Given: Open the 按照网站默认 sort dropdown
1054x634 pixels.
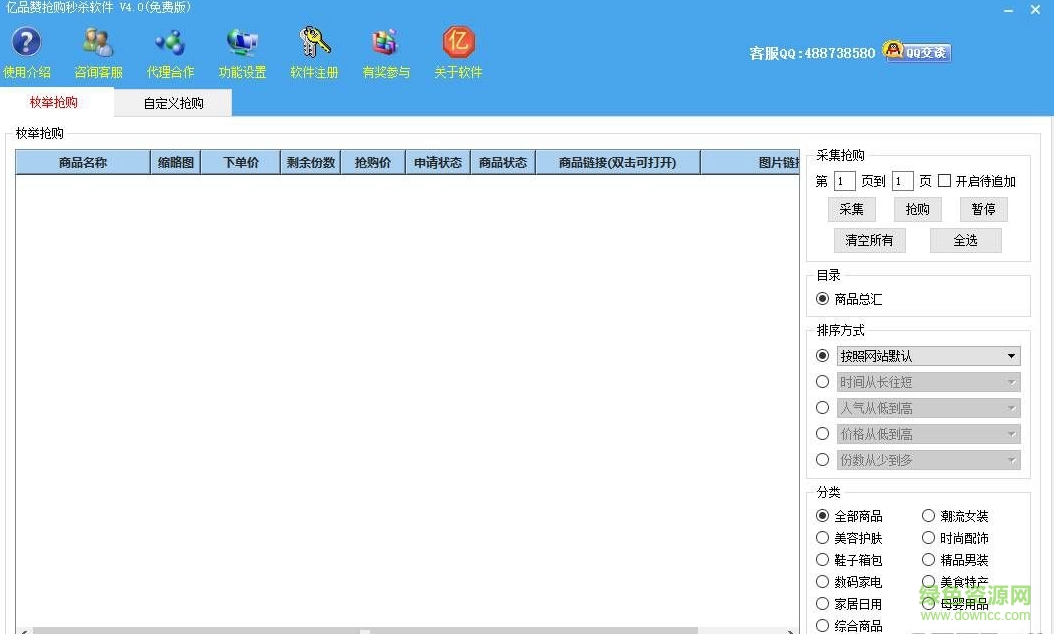Looking at the screenshot, I should (x=928, y=355).
